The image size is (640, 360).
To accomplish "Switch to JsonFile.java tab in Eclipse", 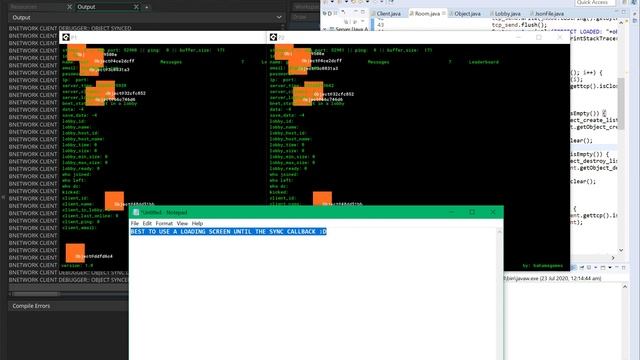I will pyautogui.click(x=547, y=13).
